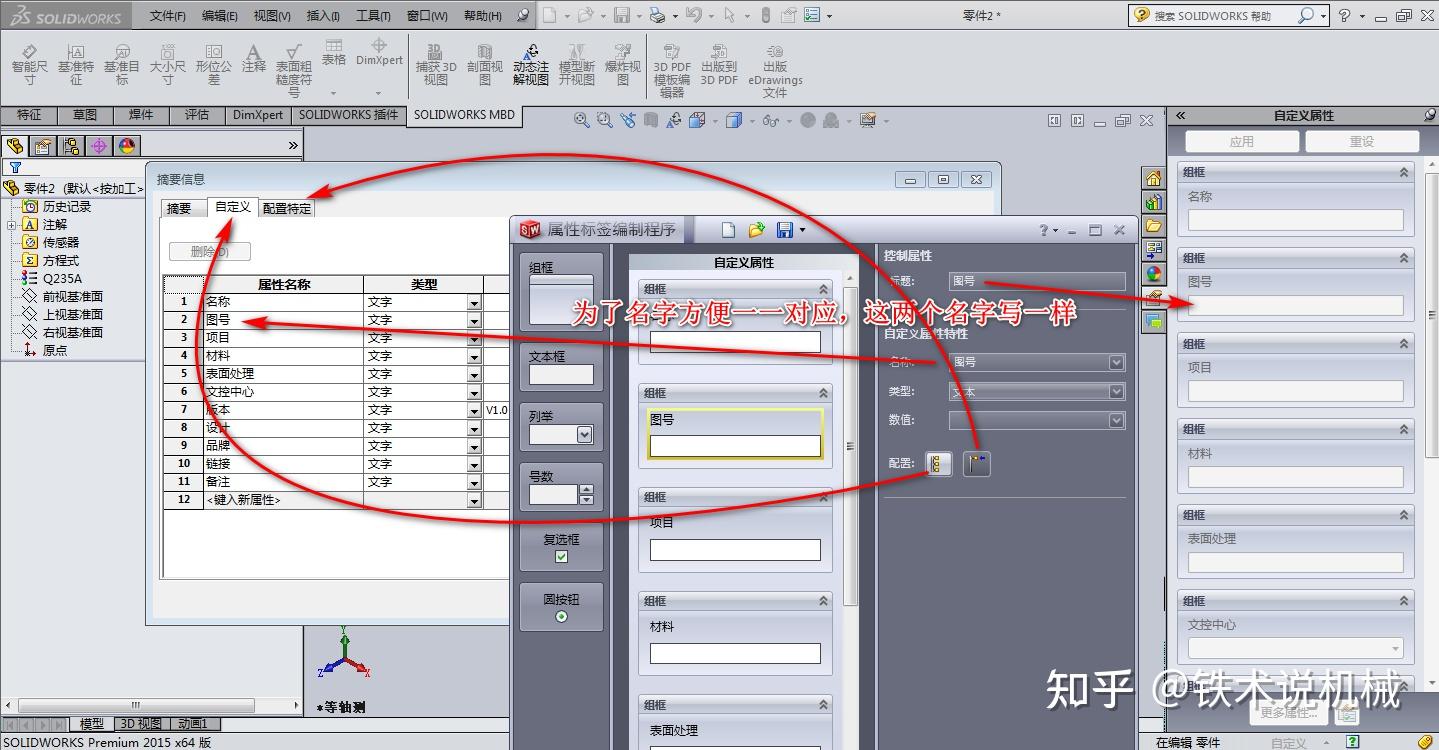Open the home resources icon in task pane

coord(1154,178)
